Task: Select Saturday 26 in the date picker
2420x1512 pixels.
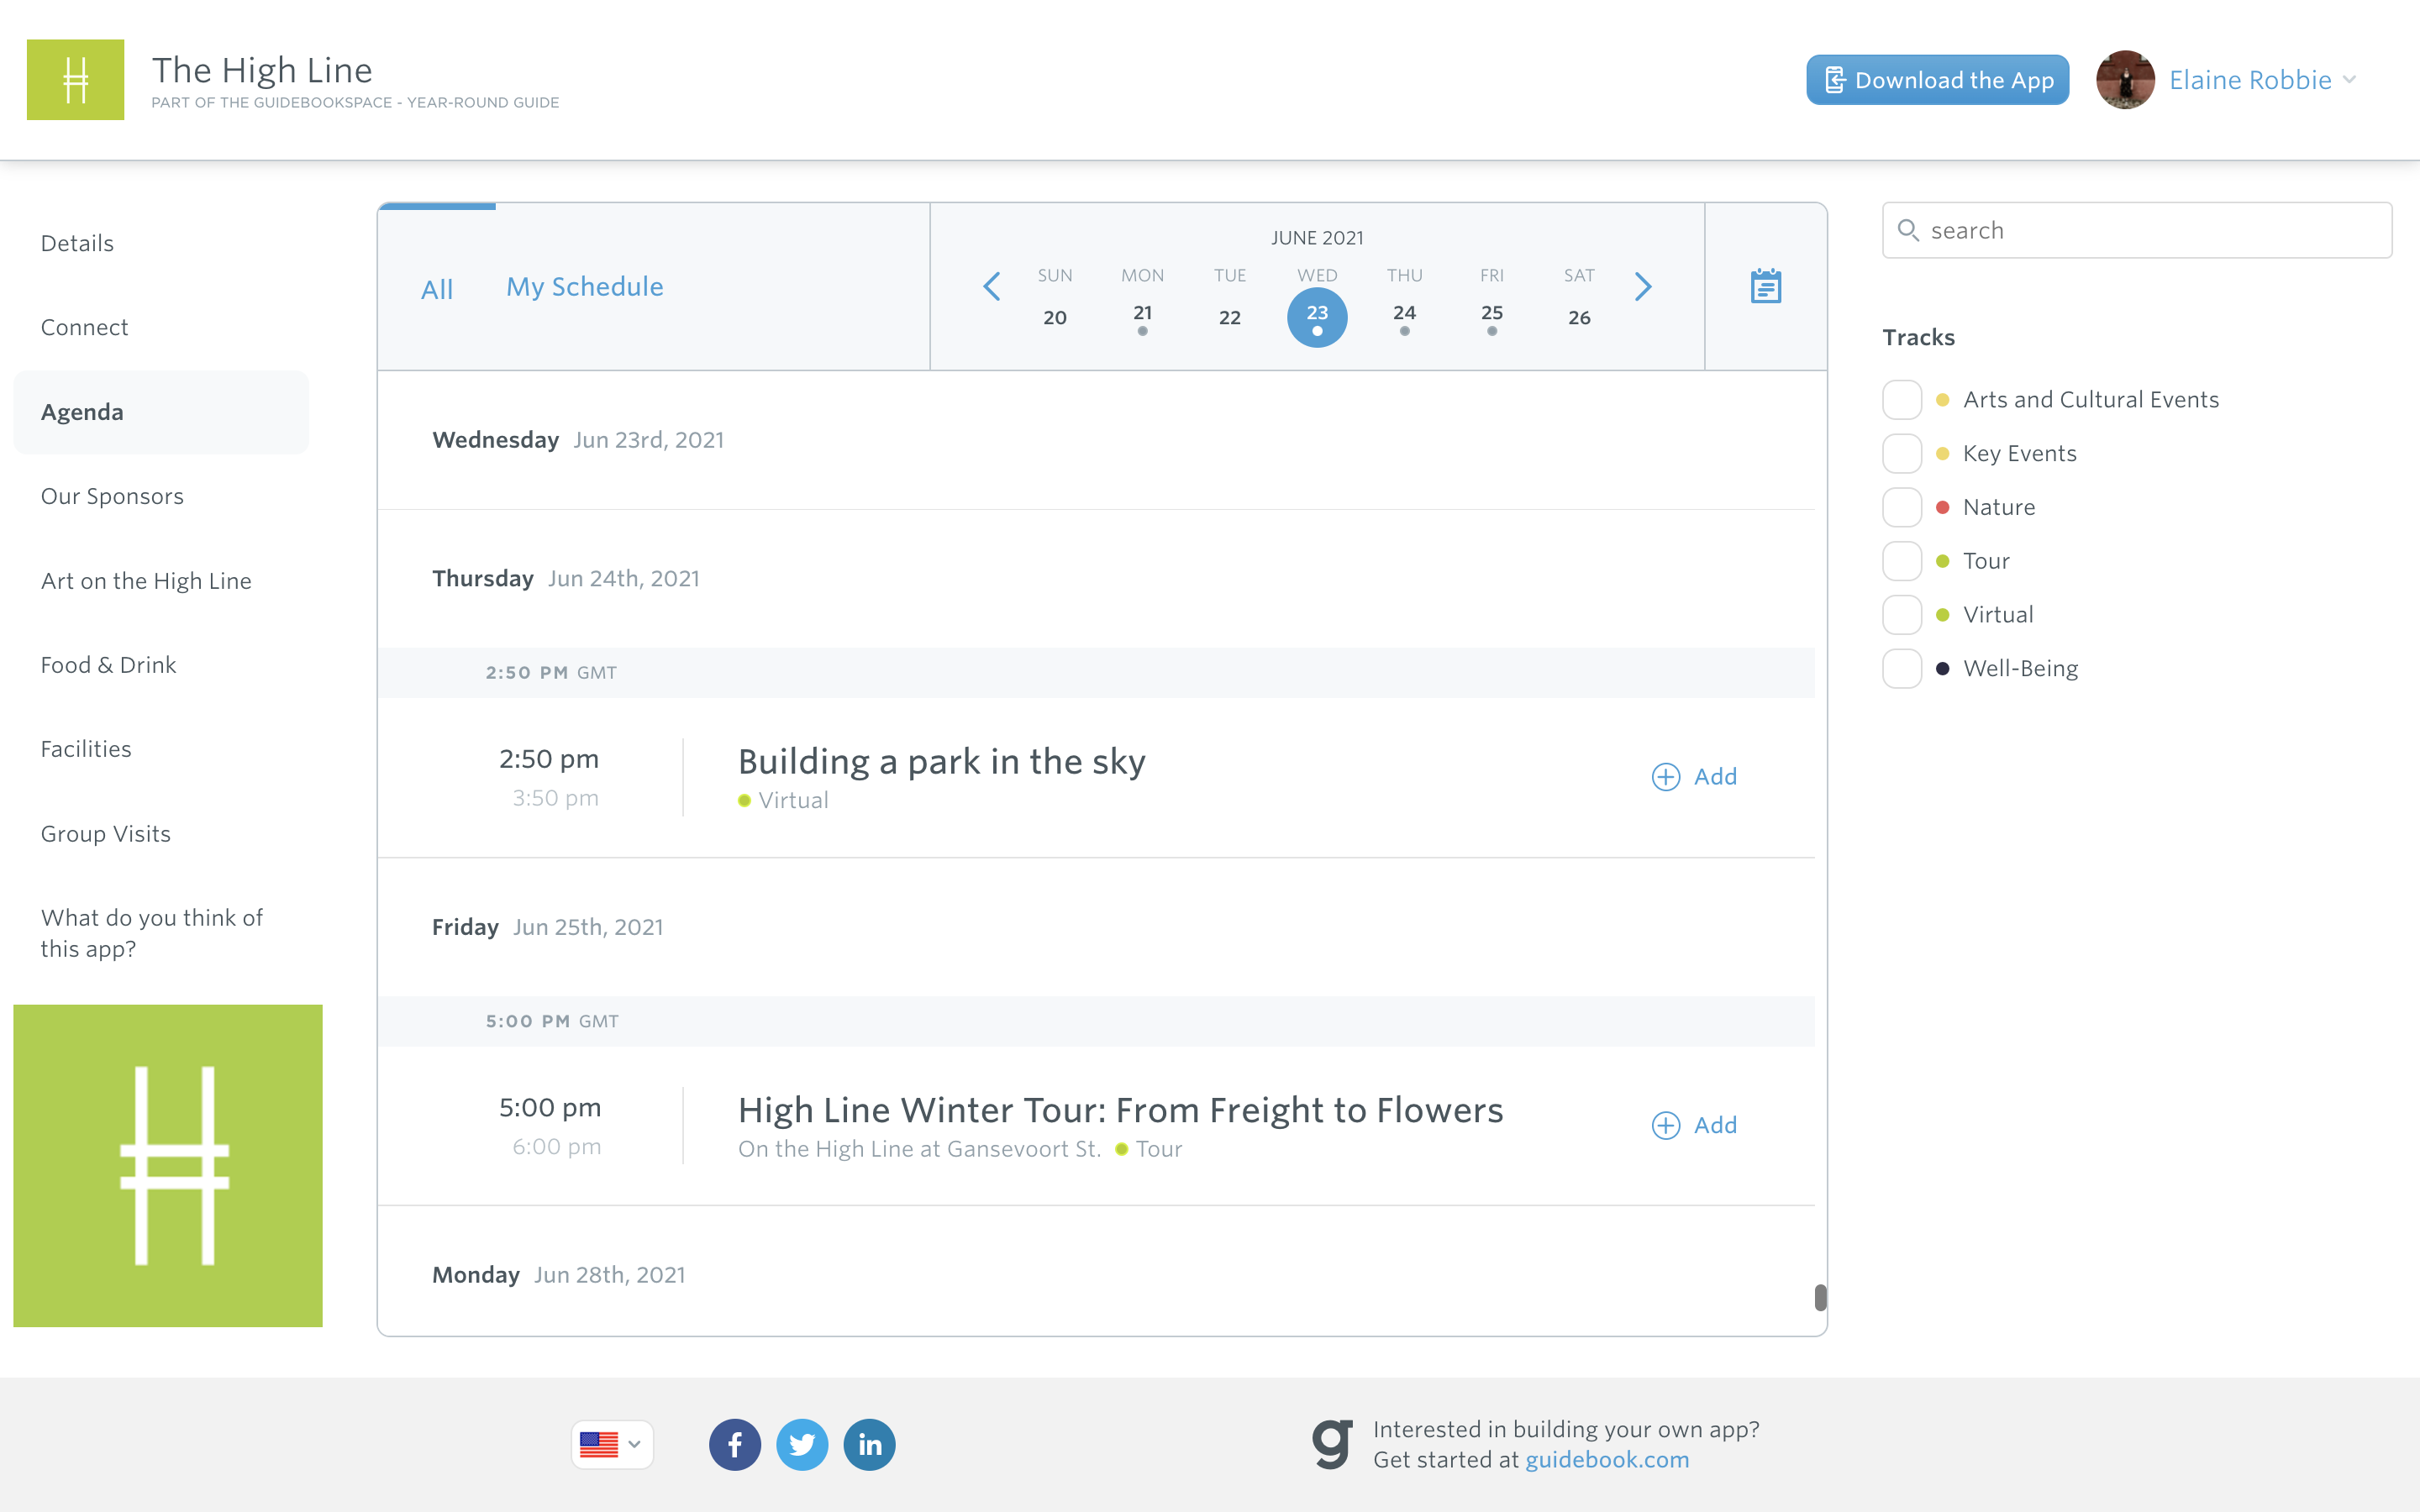Action: (1579, 317)
